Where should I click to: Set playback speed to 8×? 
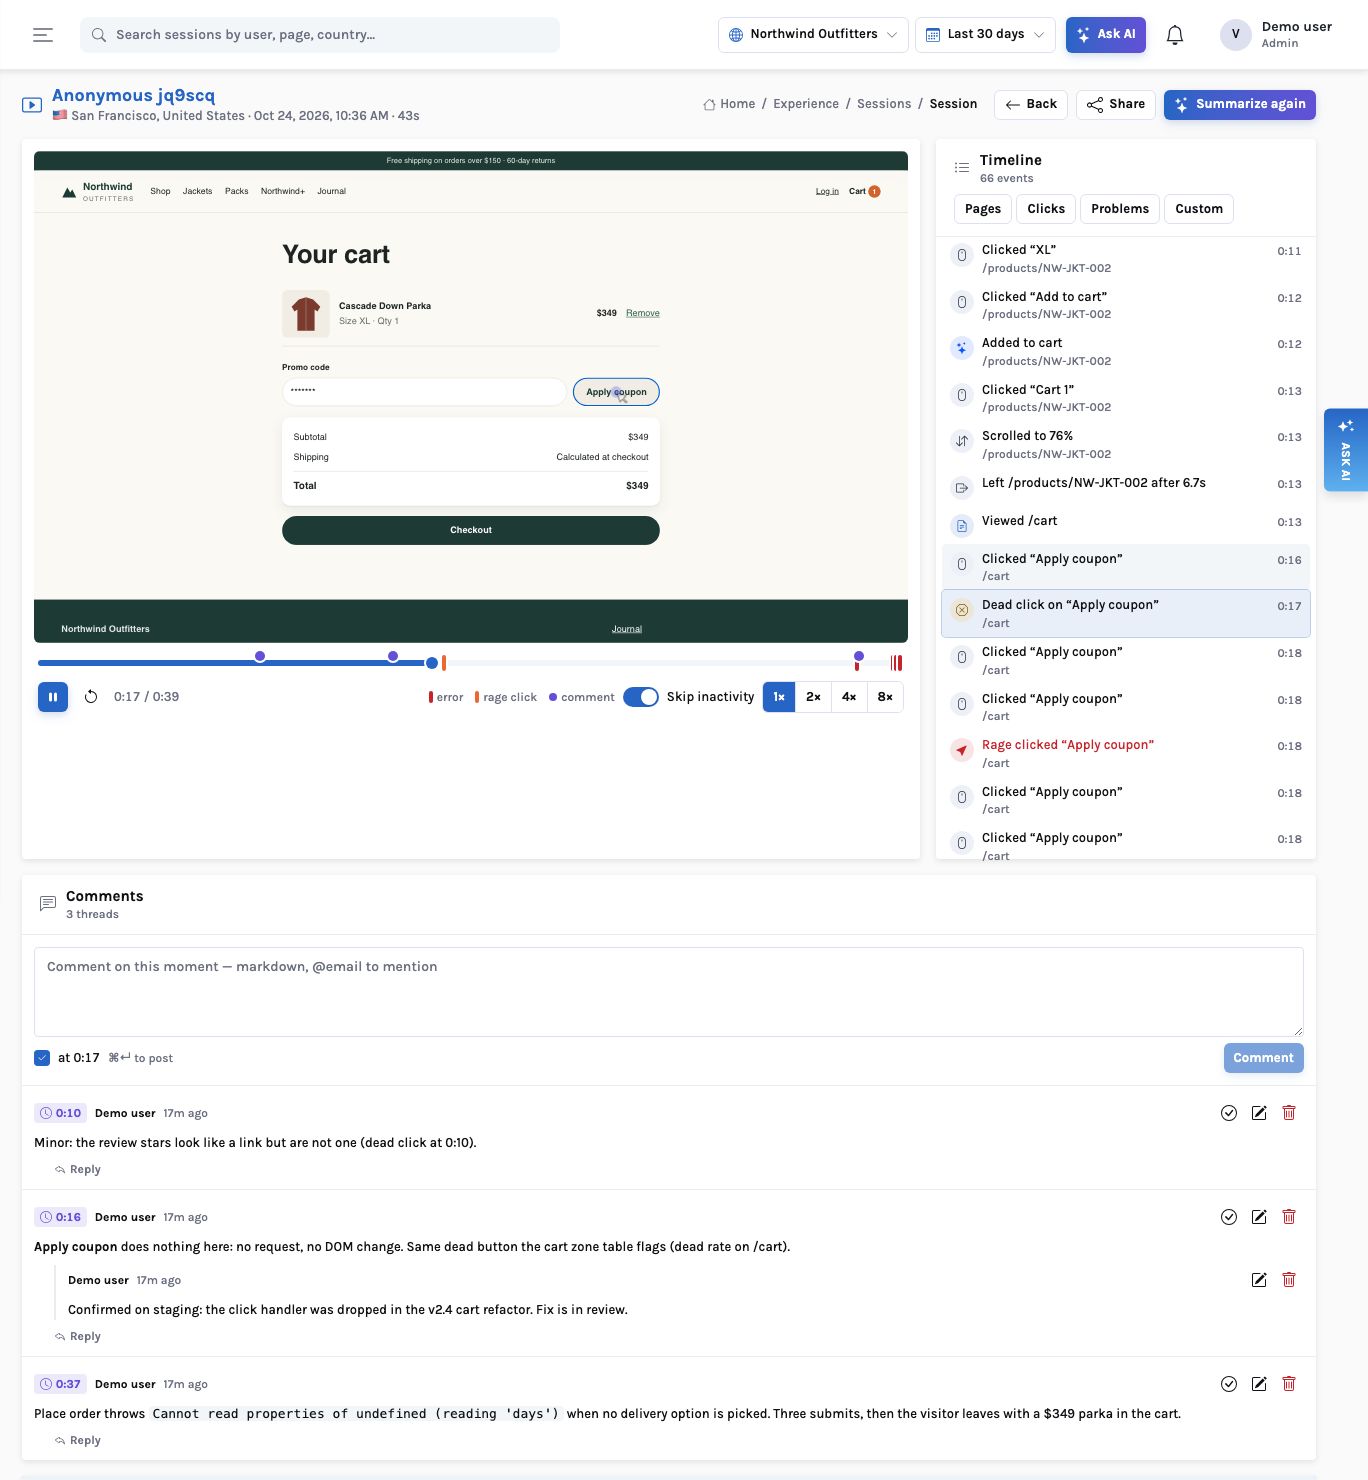click(x=885, y=697)
